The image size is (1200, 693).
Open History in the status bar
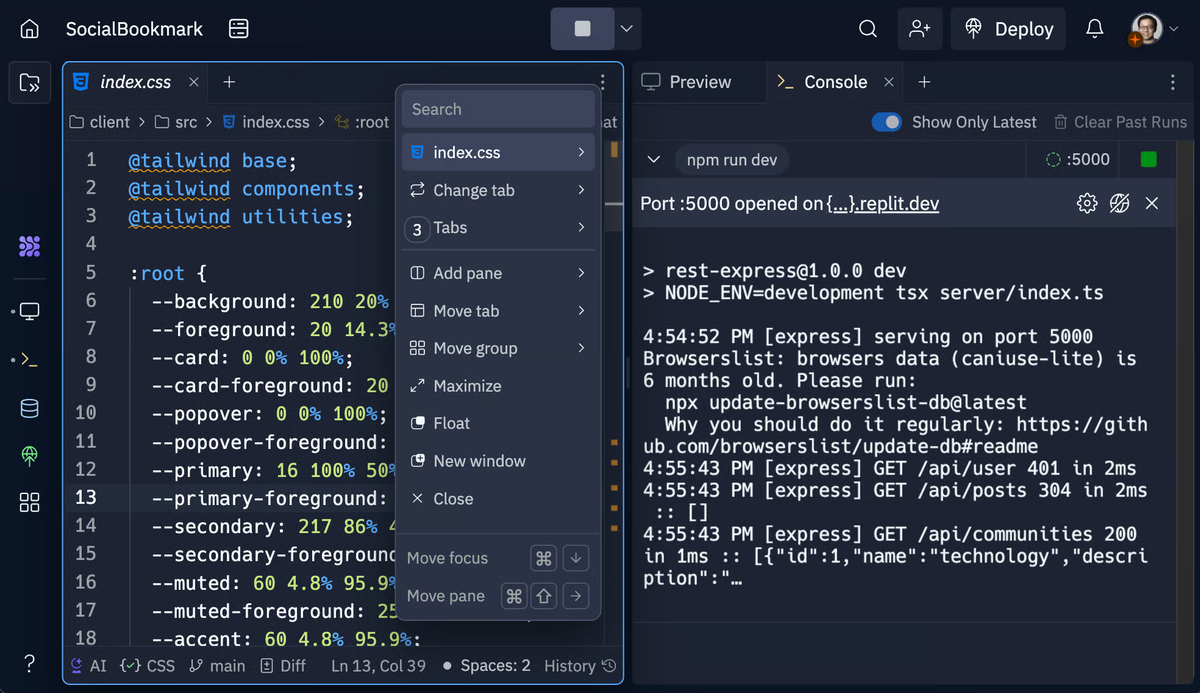tap(580, 665)
